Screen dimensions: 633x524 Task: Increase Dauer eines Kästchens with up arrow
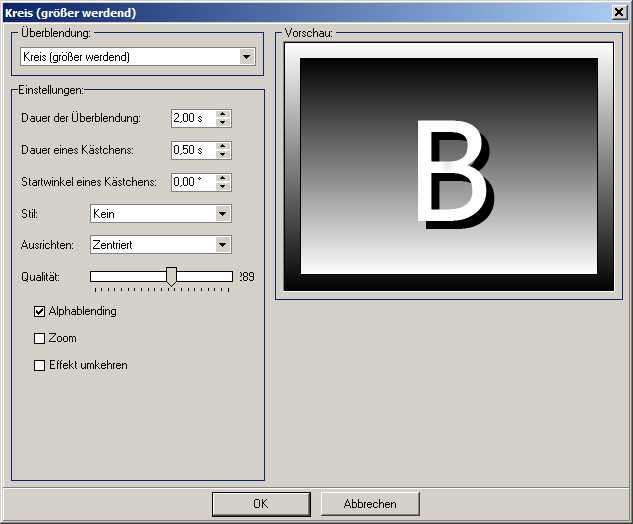224,146
